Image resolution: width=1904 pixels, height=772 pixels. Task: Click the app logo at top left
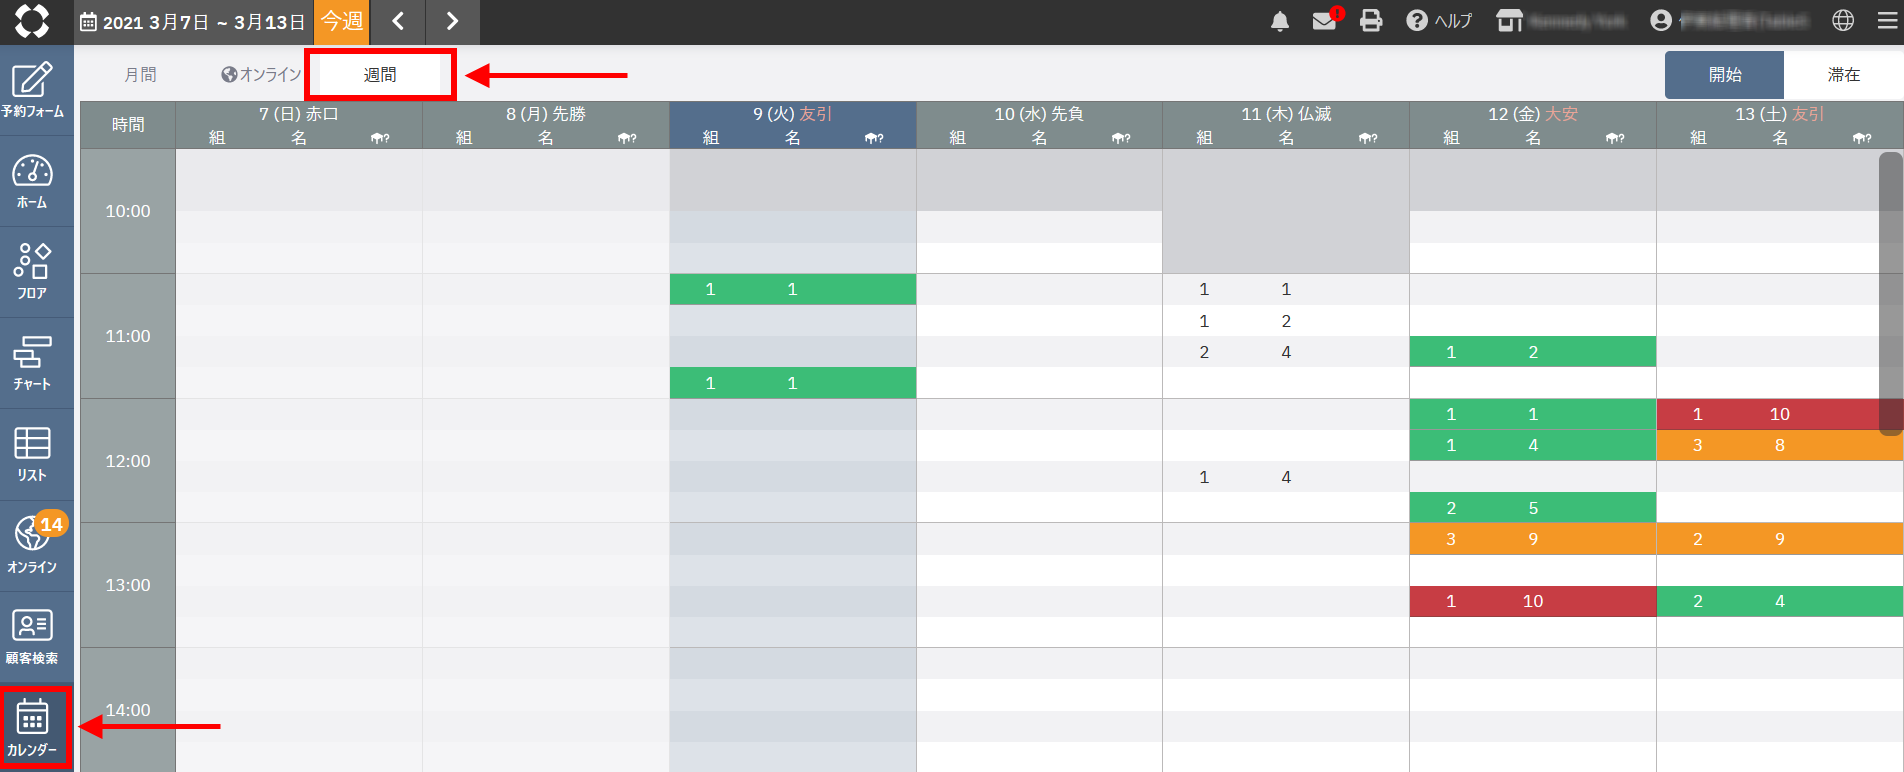[x=32, y=21]
